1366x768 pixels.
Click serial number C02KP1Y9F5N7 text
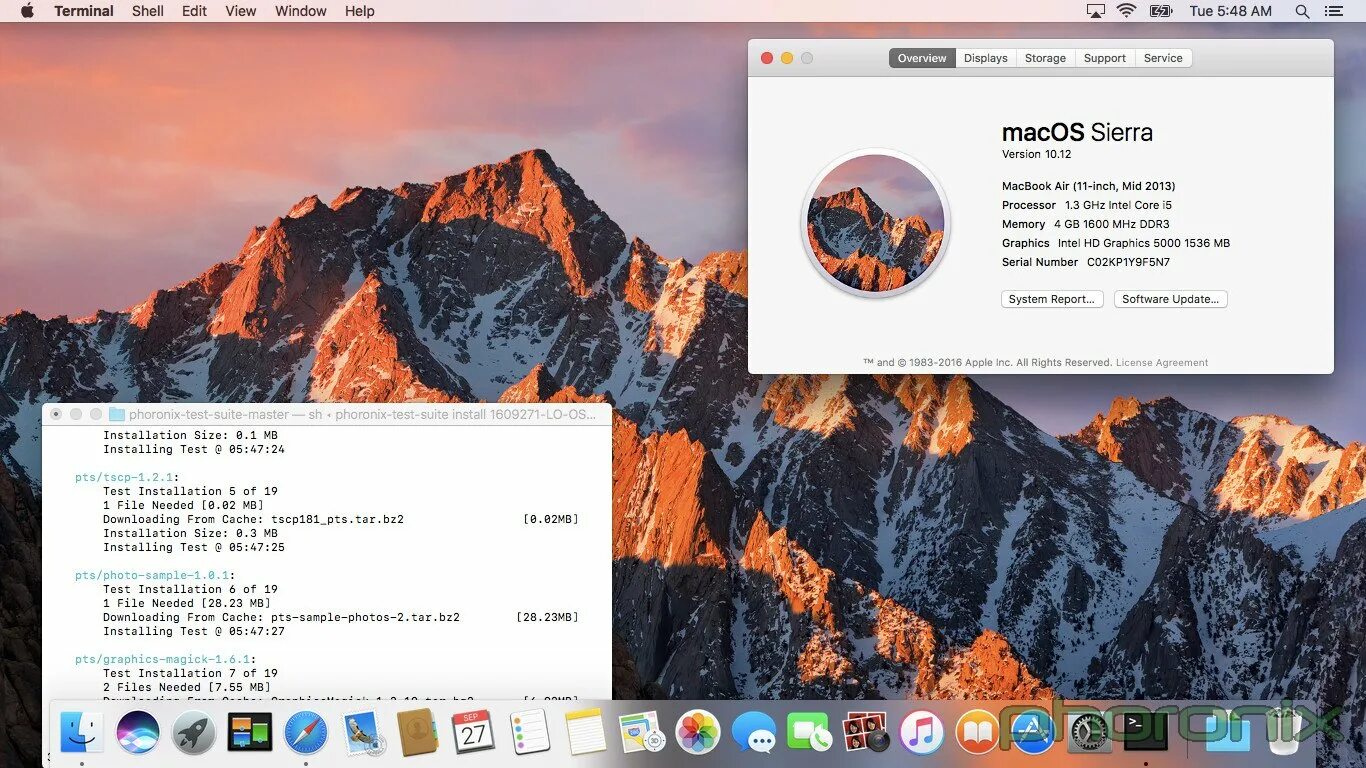coord(1128,262)
